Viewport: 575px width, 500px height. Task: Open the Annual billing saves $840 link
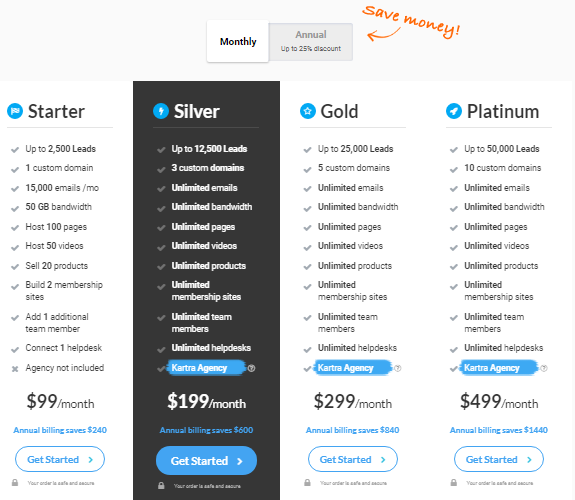tap(352, 430)
